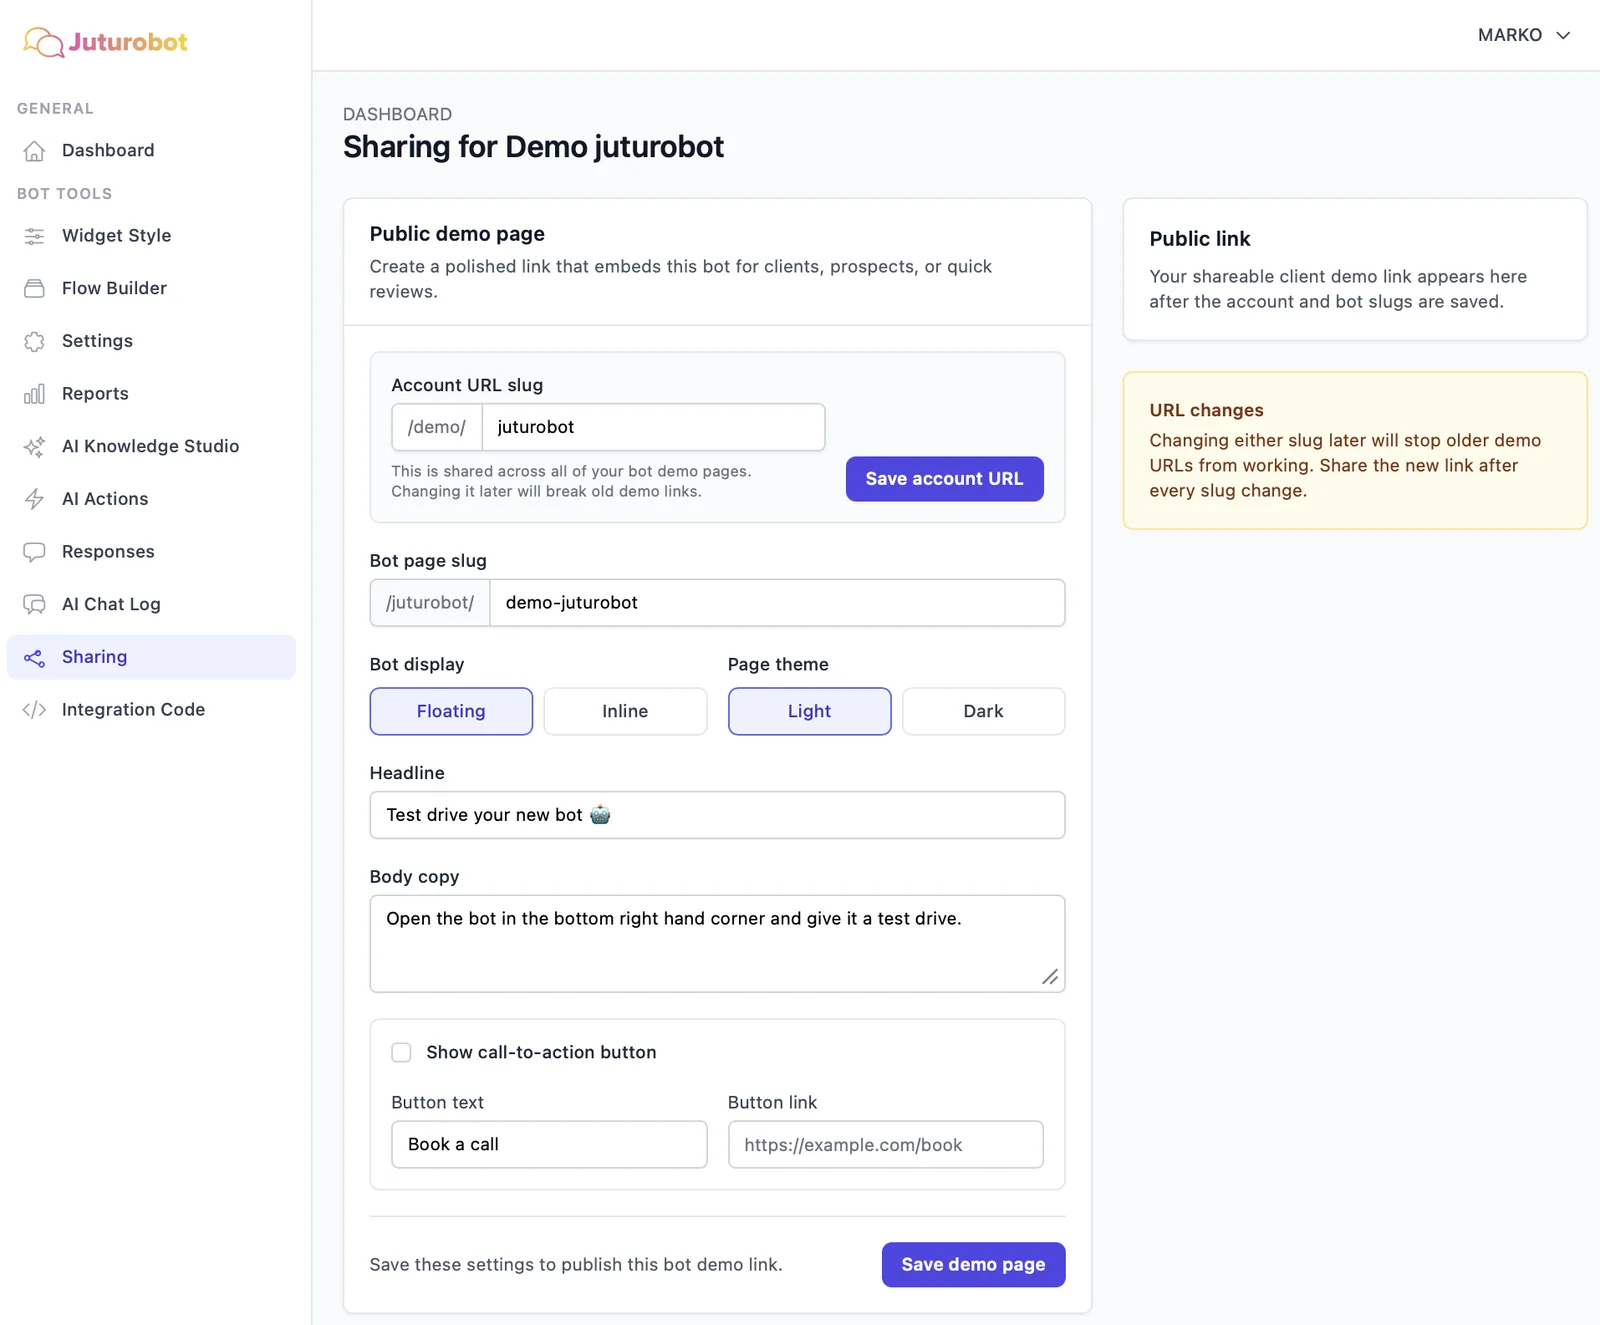Focus the Bot page slug field
Image resolution: width=1600 pixels, height=1325 pixels.
coord(777,603)
